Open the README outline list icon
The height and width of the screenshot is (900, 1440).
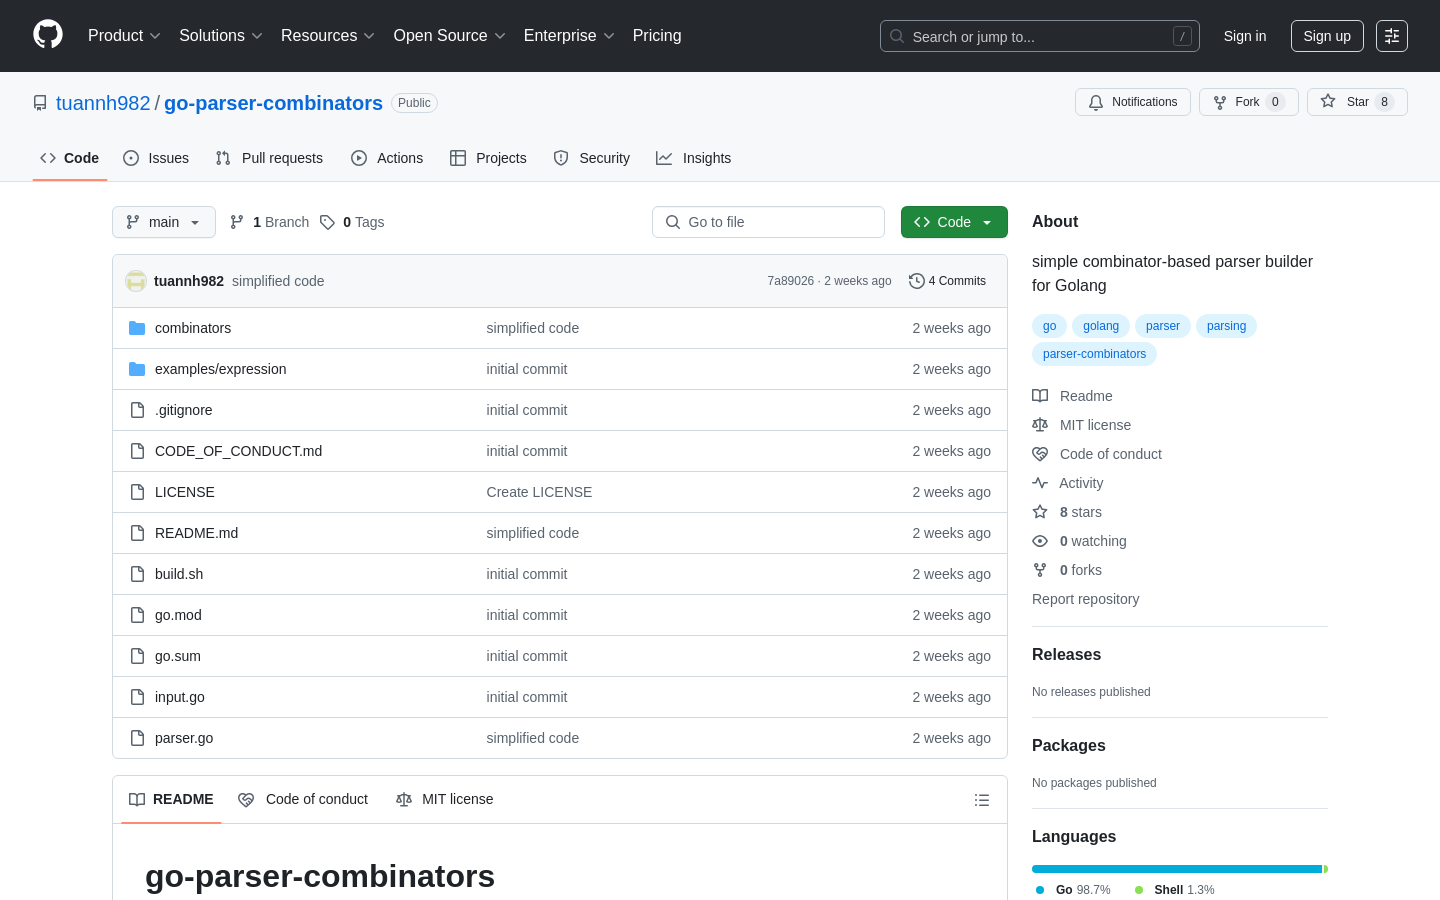tap(982, 800)
